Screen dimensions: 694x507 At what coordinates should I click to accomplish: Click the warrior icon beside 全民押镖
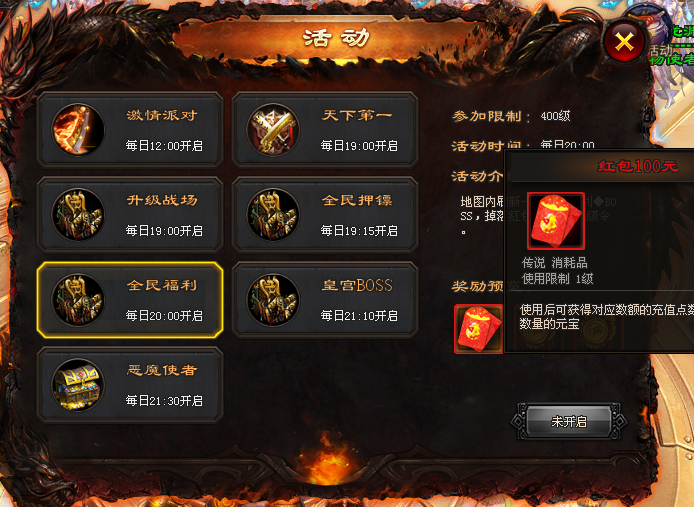273,215
